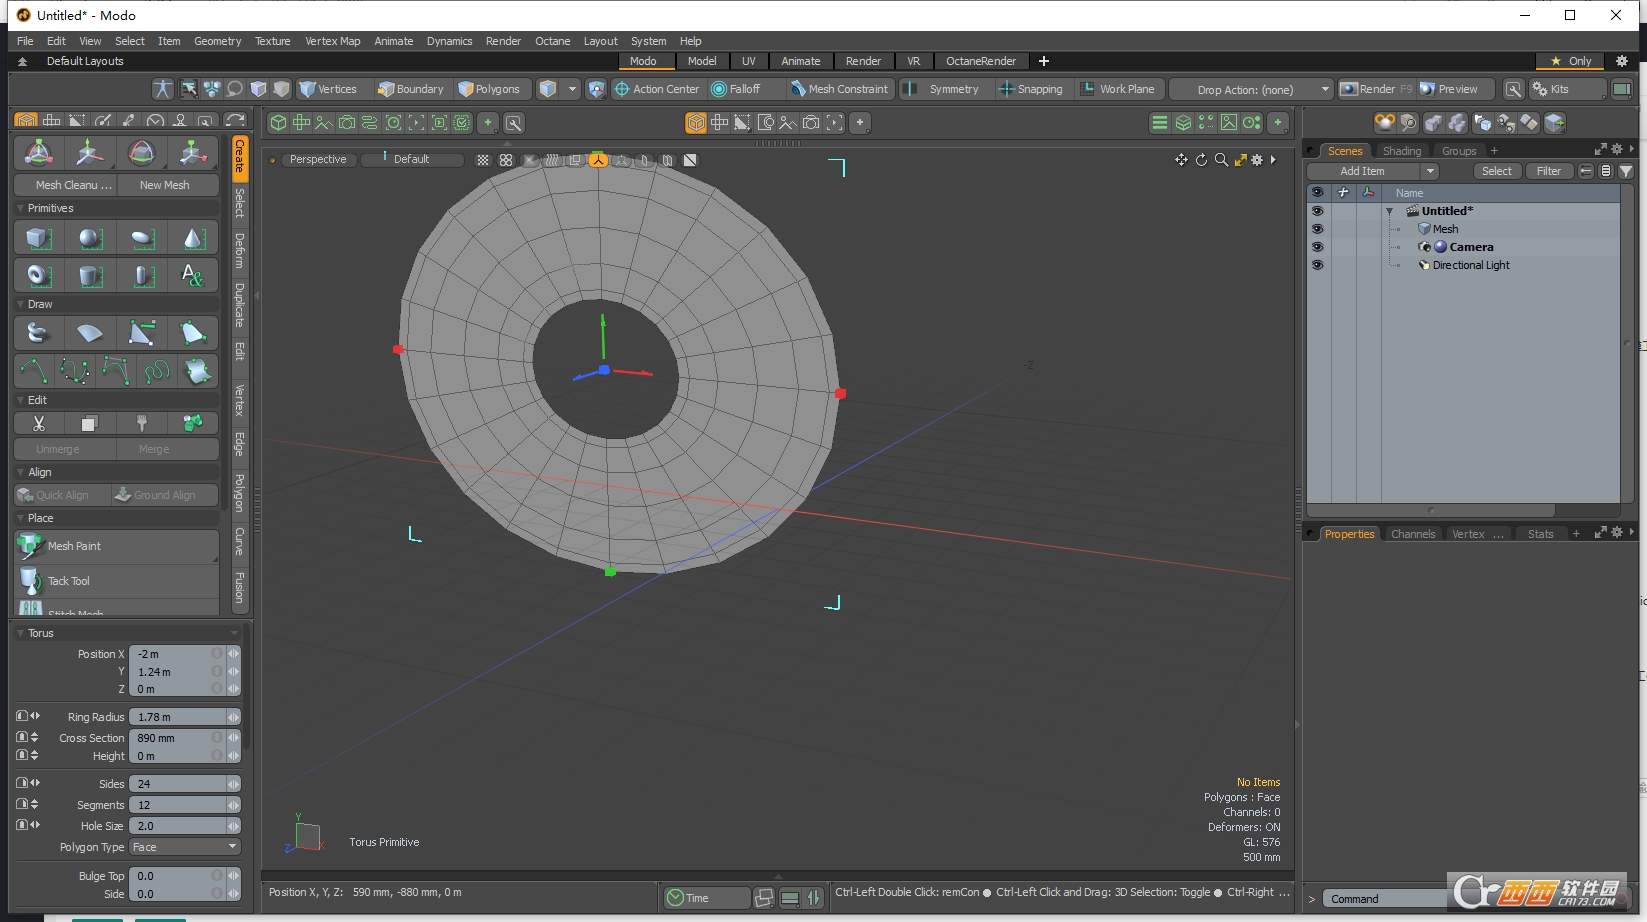Select the Curve draw tool
Screen dimensions: 1647x922
pos(34,371)
